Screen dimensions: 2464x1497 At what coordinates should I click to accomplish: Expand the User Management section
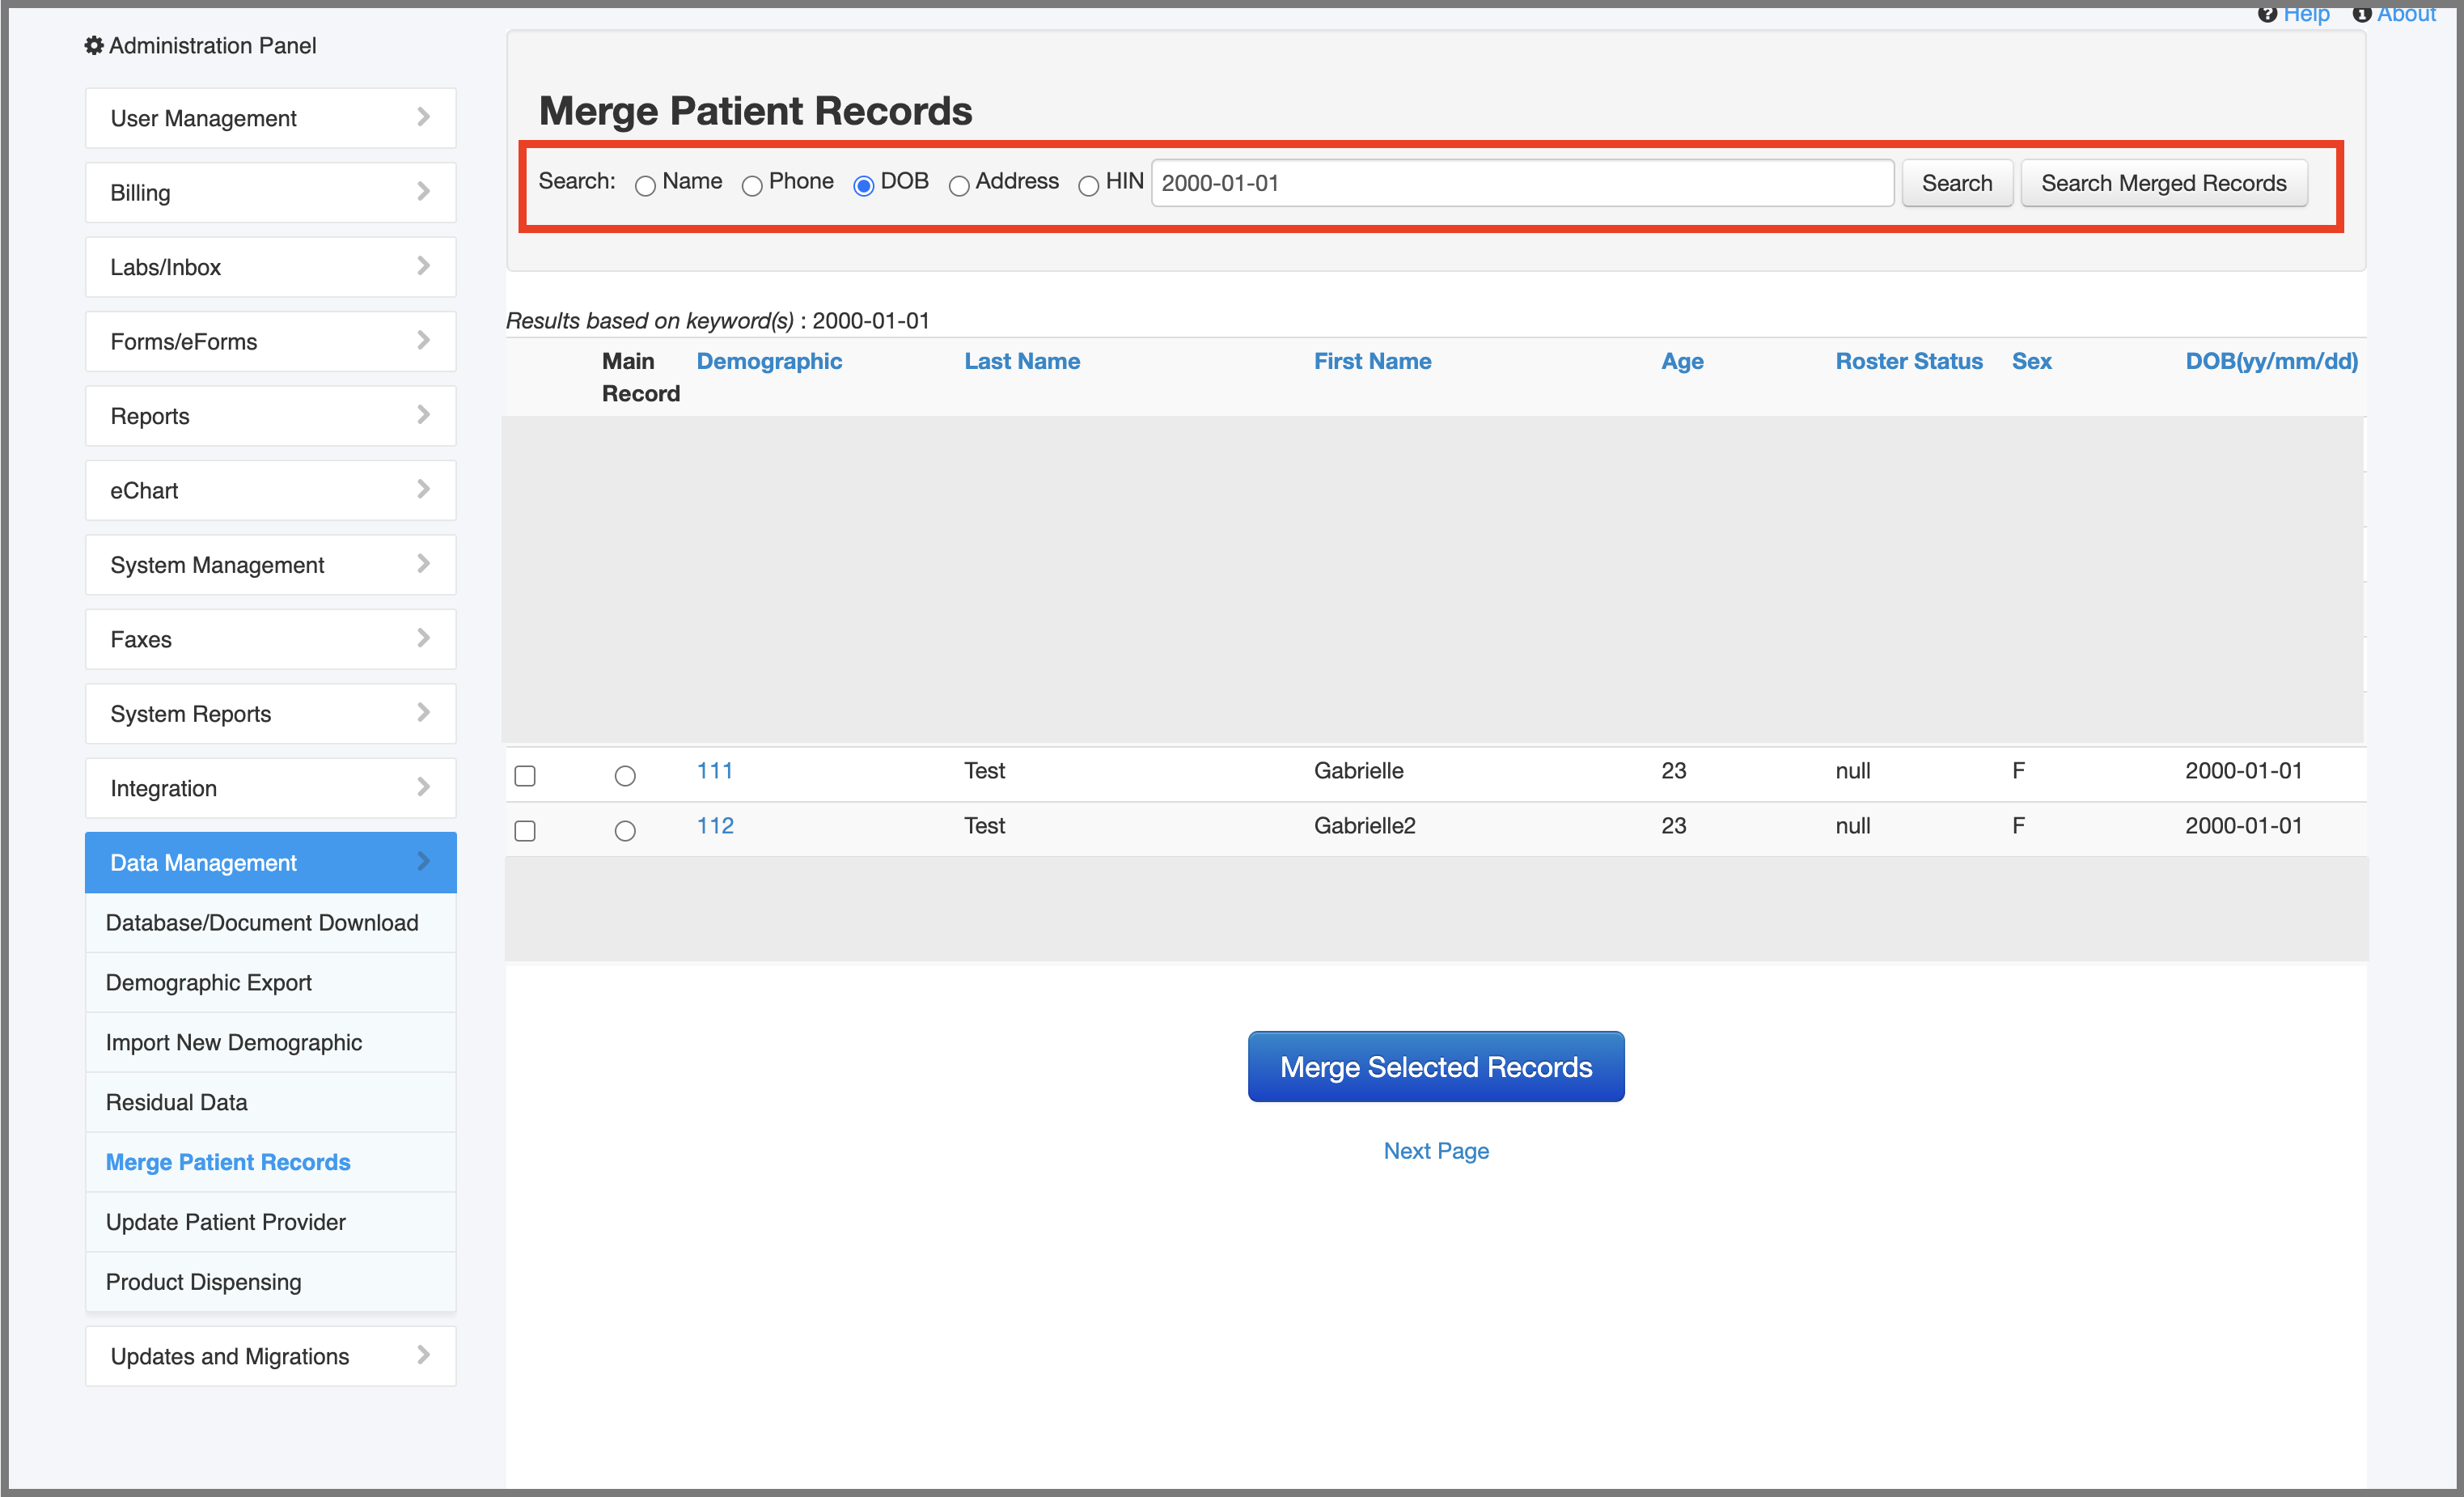pyautogui.click(x=270, y=118)
